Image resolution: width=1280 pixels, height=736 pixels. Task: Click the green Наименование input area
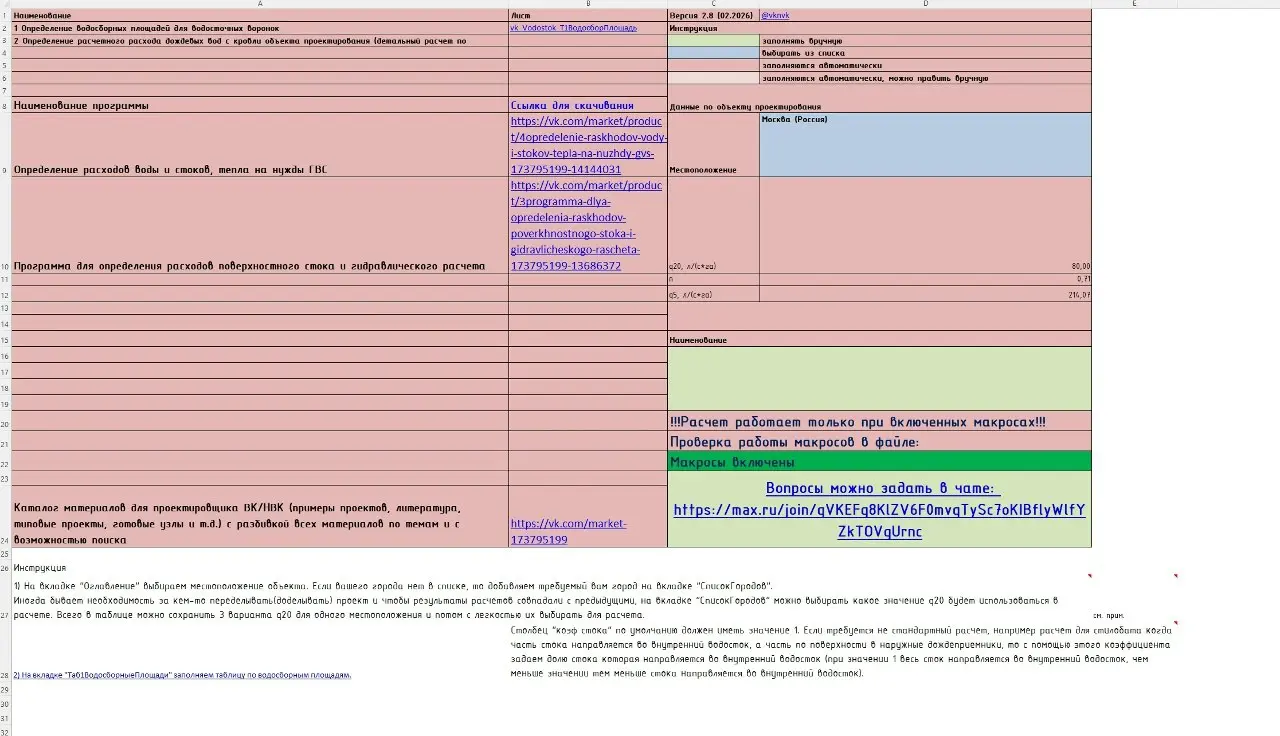point(879,378)
